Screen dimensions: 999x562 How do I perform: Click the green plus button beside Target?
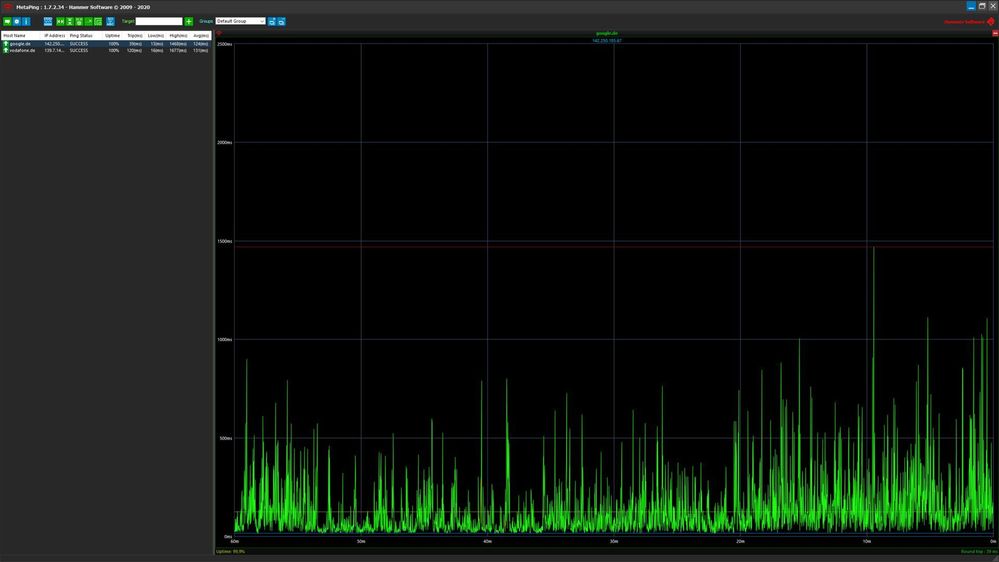(189, 21)
